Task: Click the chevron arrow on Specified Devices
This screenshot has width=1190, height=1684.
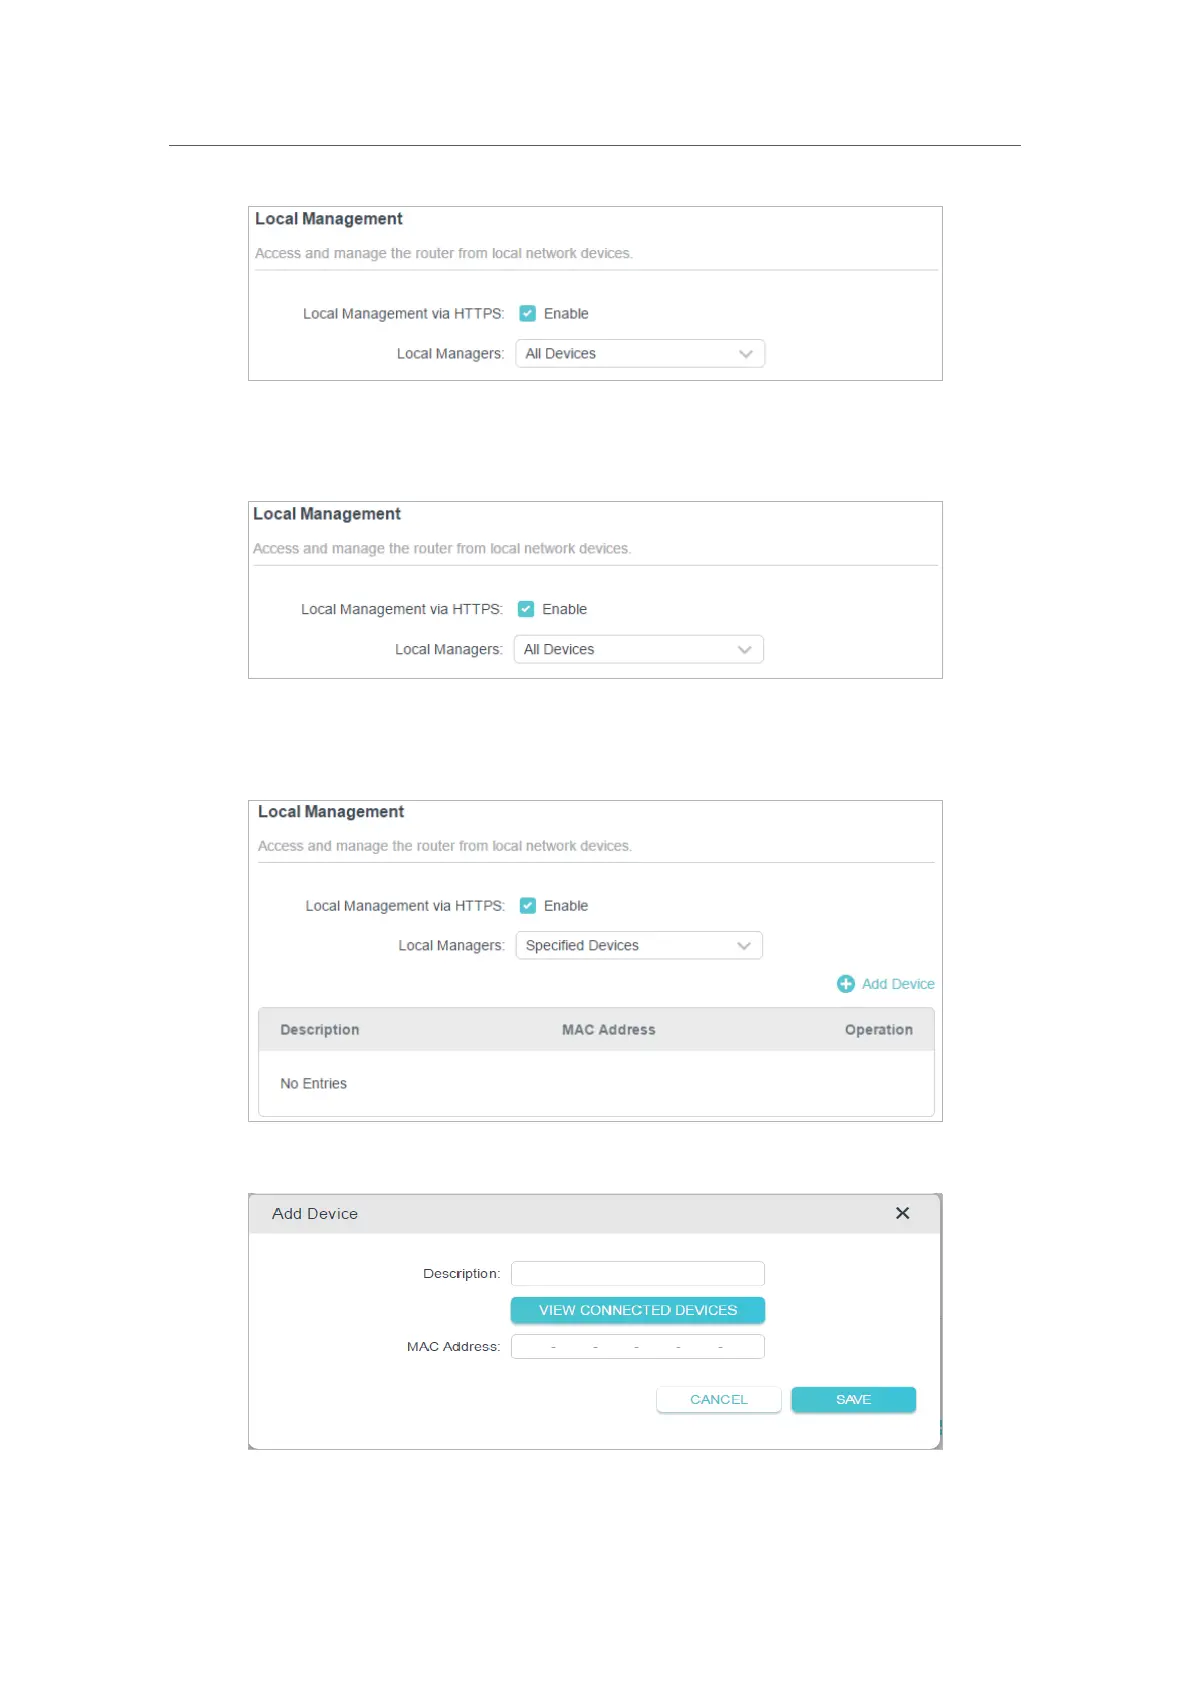Action: (x=744, y=946)
